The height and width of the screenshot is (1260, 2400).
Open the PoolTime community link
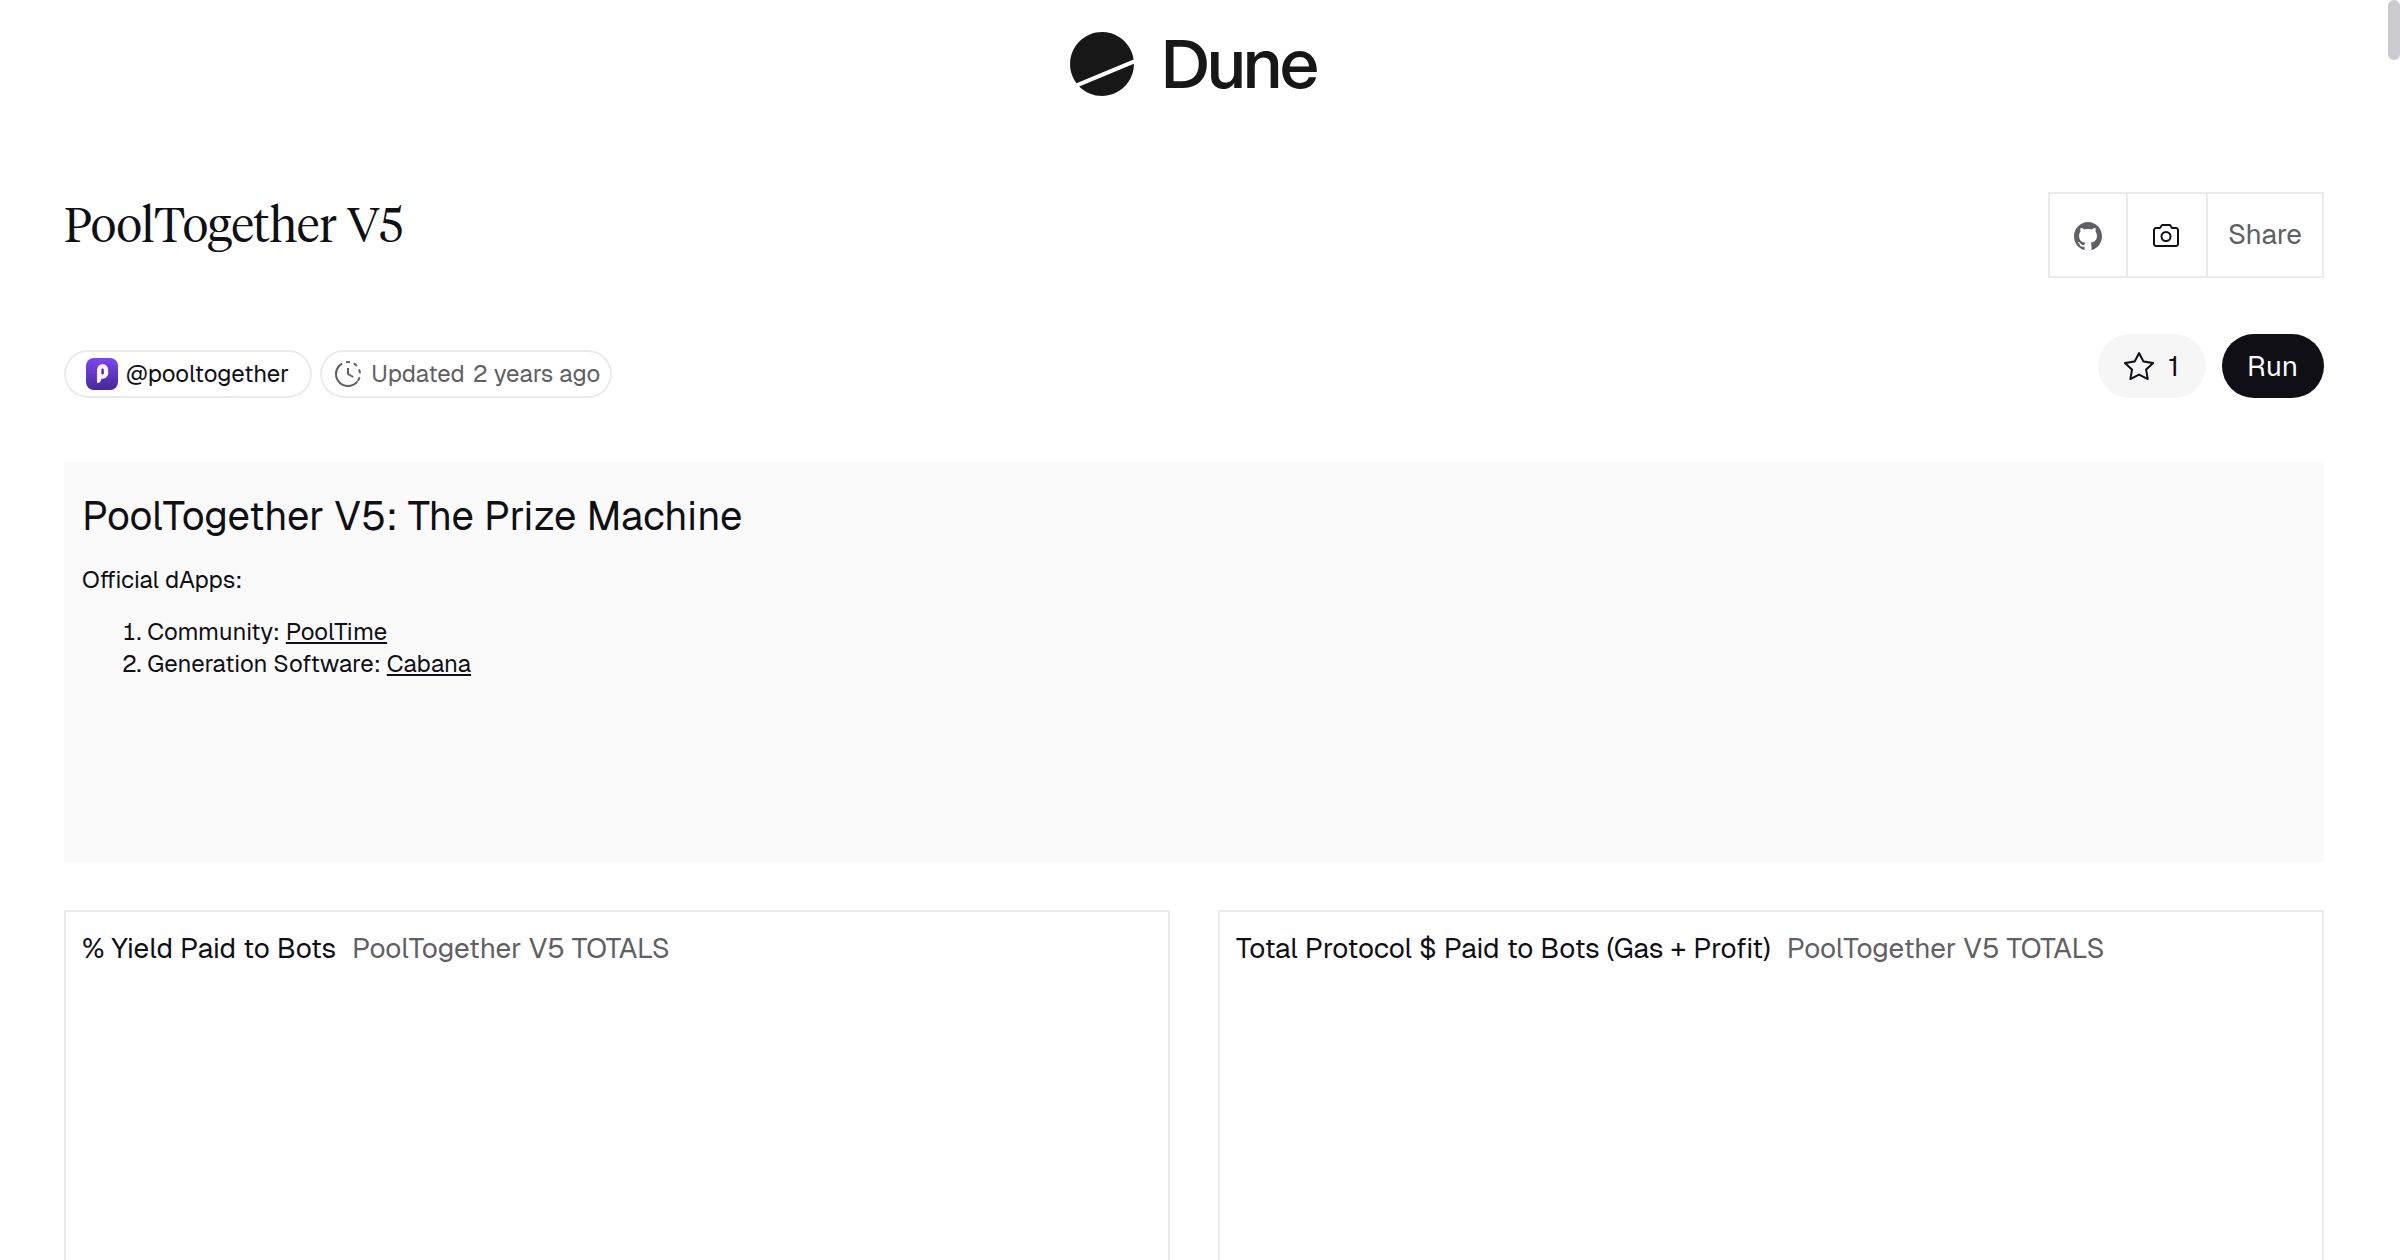point(336,632)
